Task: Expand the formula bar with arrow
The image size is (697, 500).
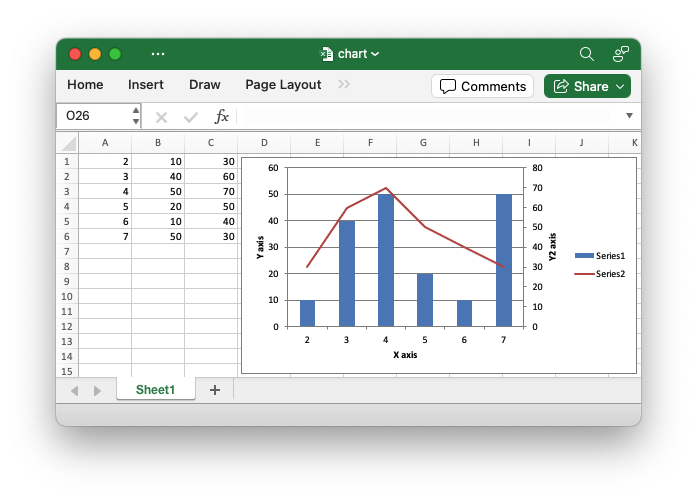Action: point(629,116)
